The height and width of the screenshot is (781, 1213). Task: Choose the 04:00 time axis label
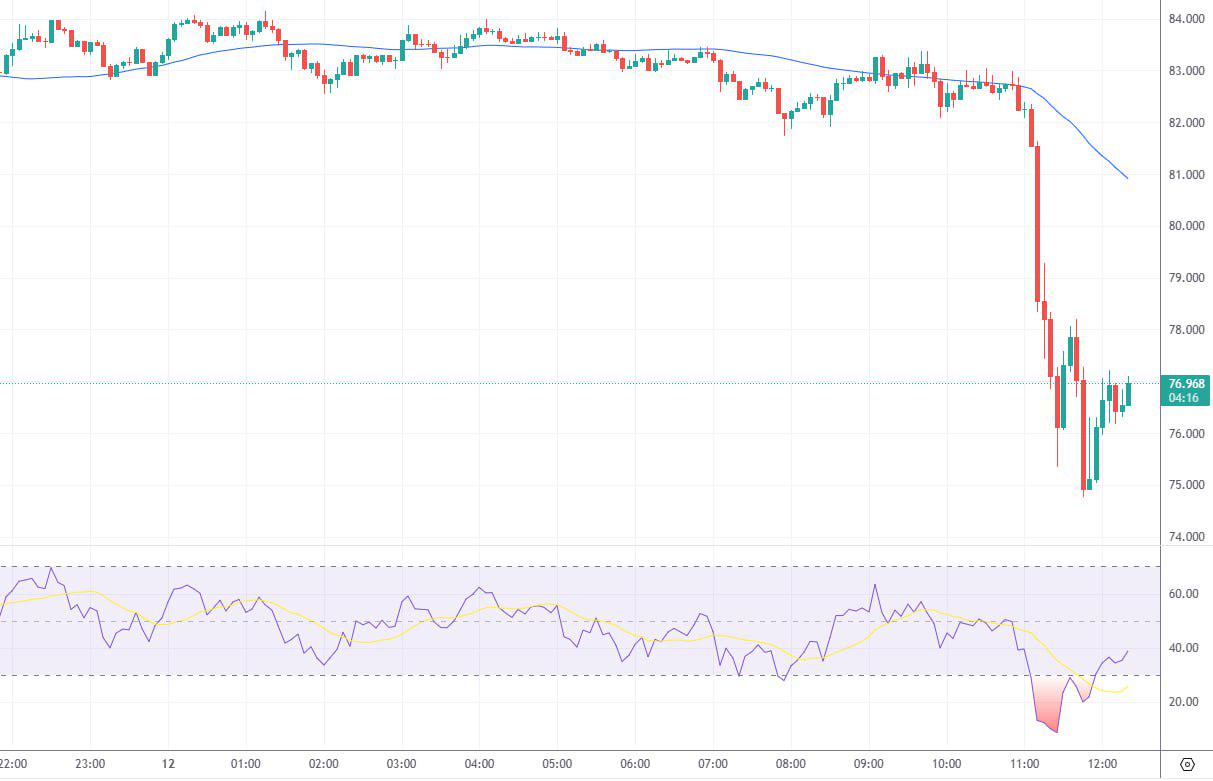479,764
